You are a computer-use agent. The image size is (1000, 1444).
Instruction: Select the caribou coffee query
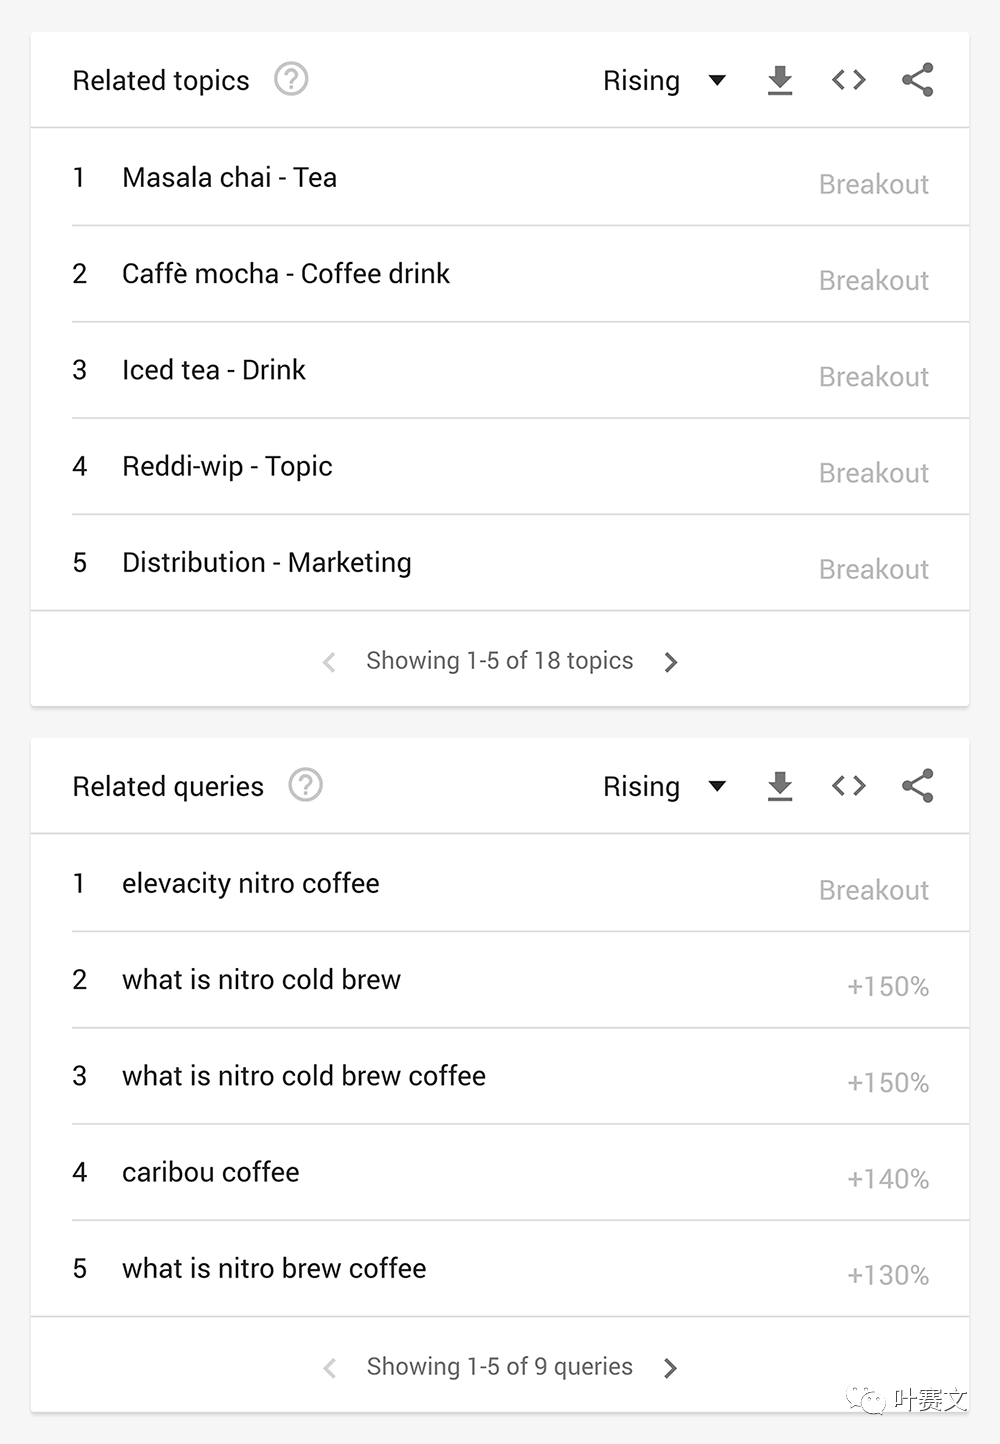pyautogui.click(x=500, y=1172)
